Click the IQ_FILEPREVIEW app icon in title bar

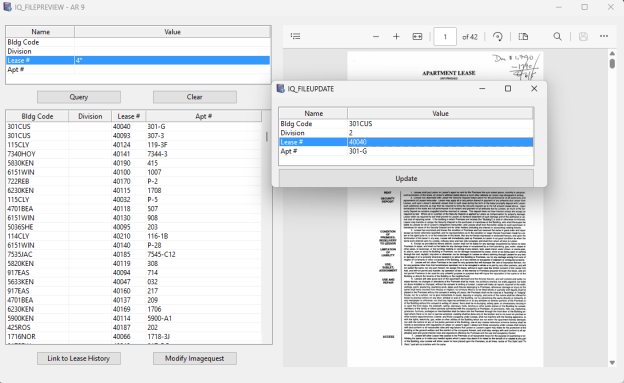tap(7, 7)
